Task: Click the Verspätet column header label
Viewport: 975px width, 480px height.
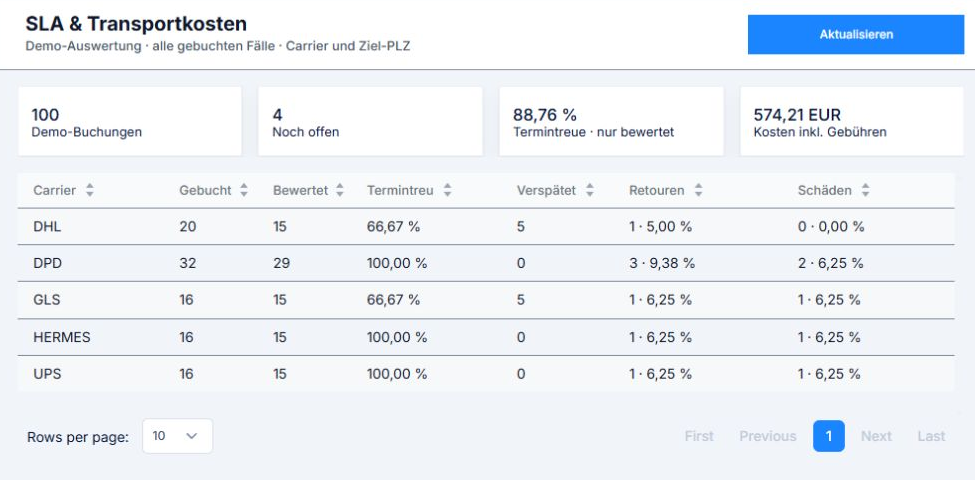Action: coord(547,190)
